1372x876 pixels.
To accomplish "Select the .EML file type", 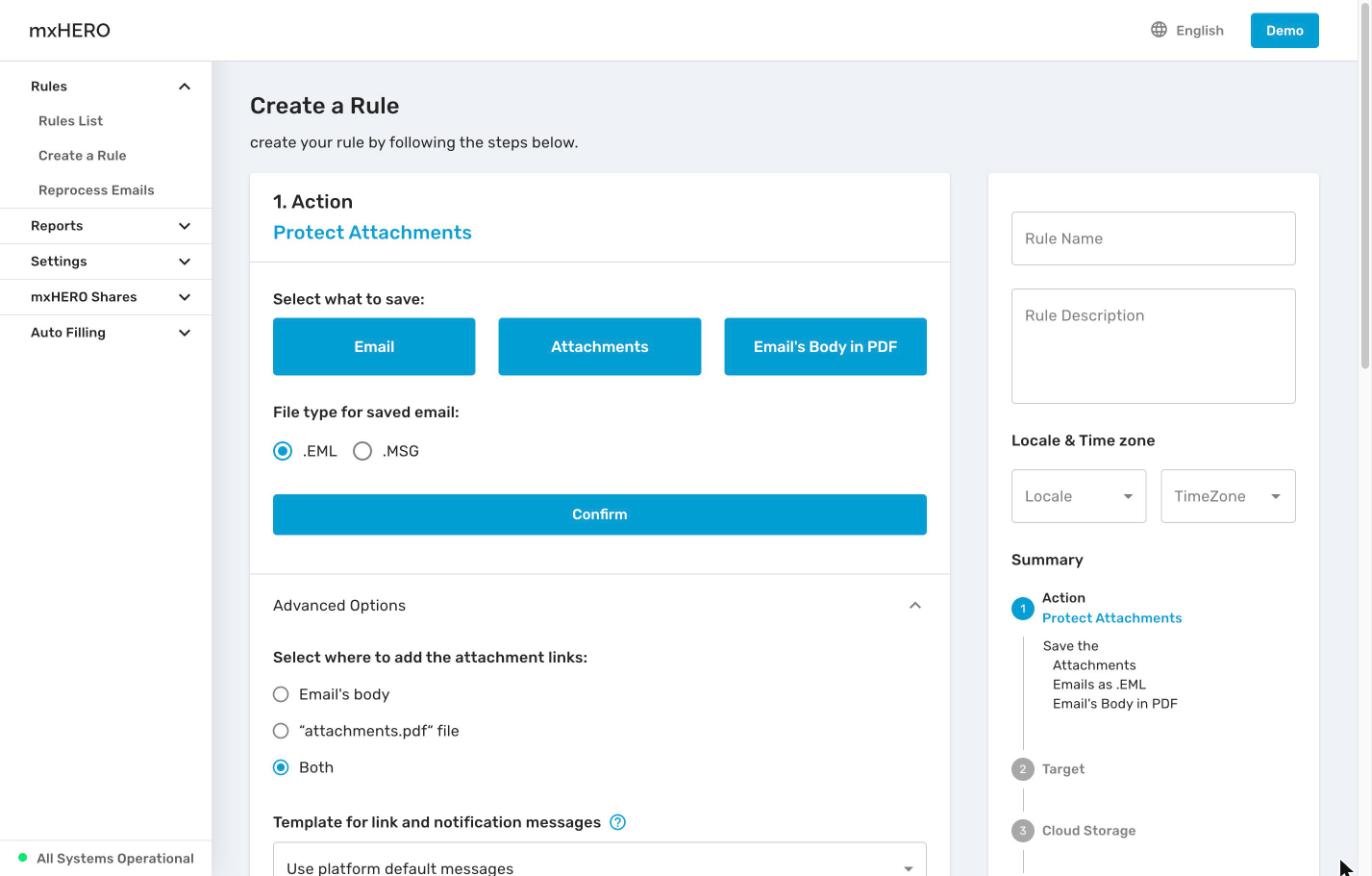I will [283, 451].
